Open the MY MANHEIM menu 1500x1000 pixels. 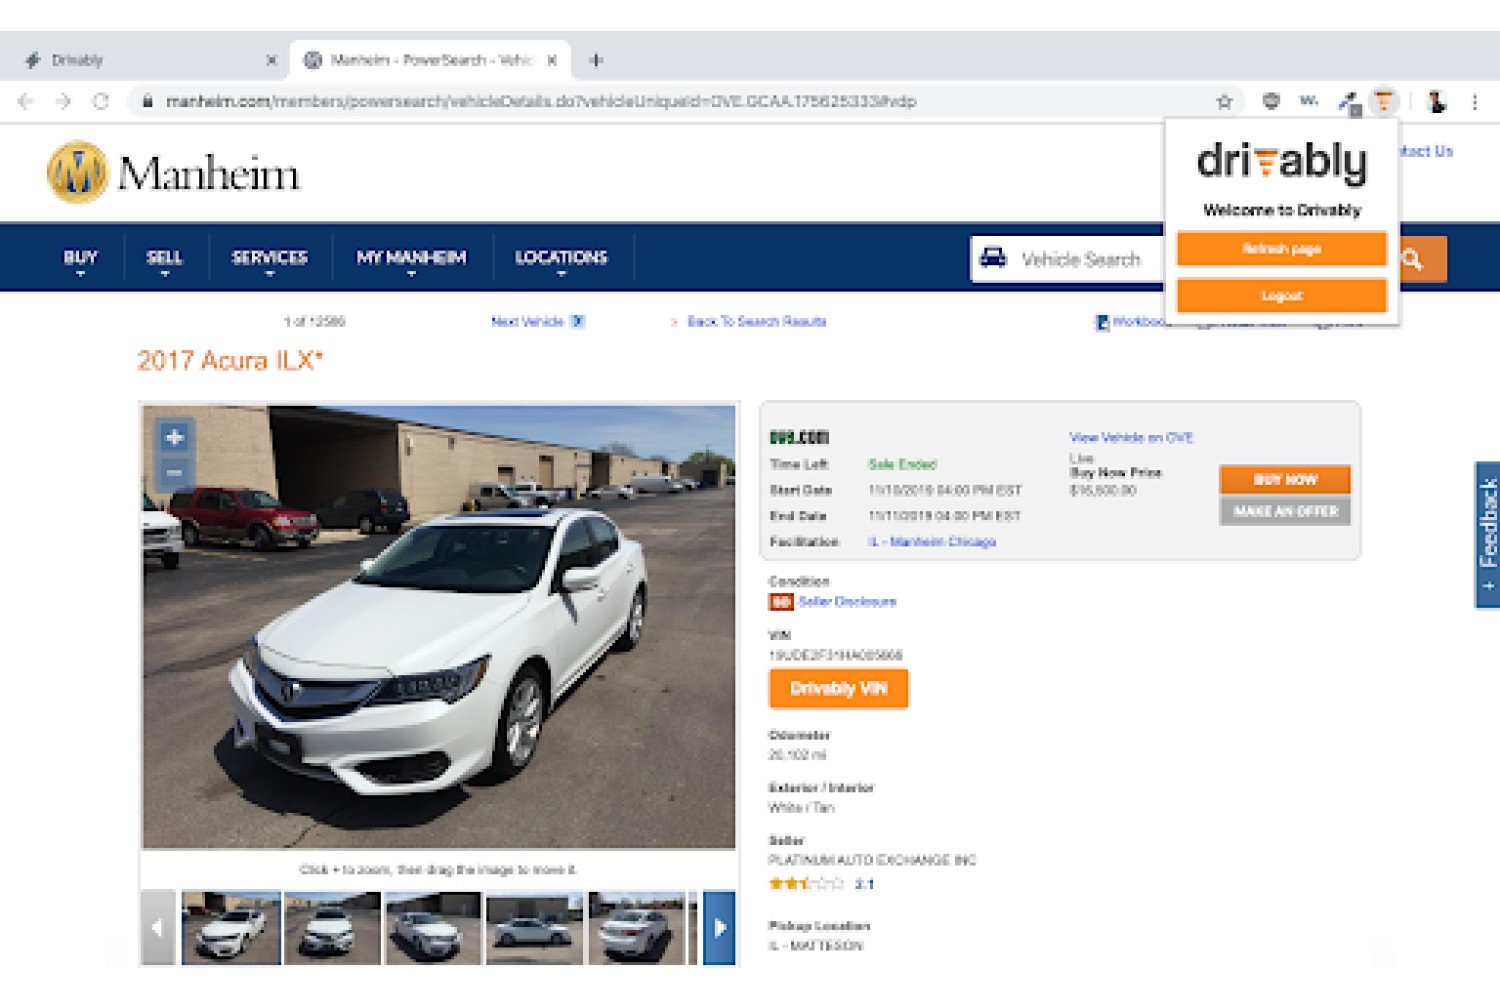(x=411, y=258)
